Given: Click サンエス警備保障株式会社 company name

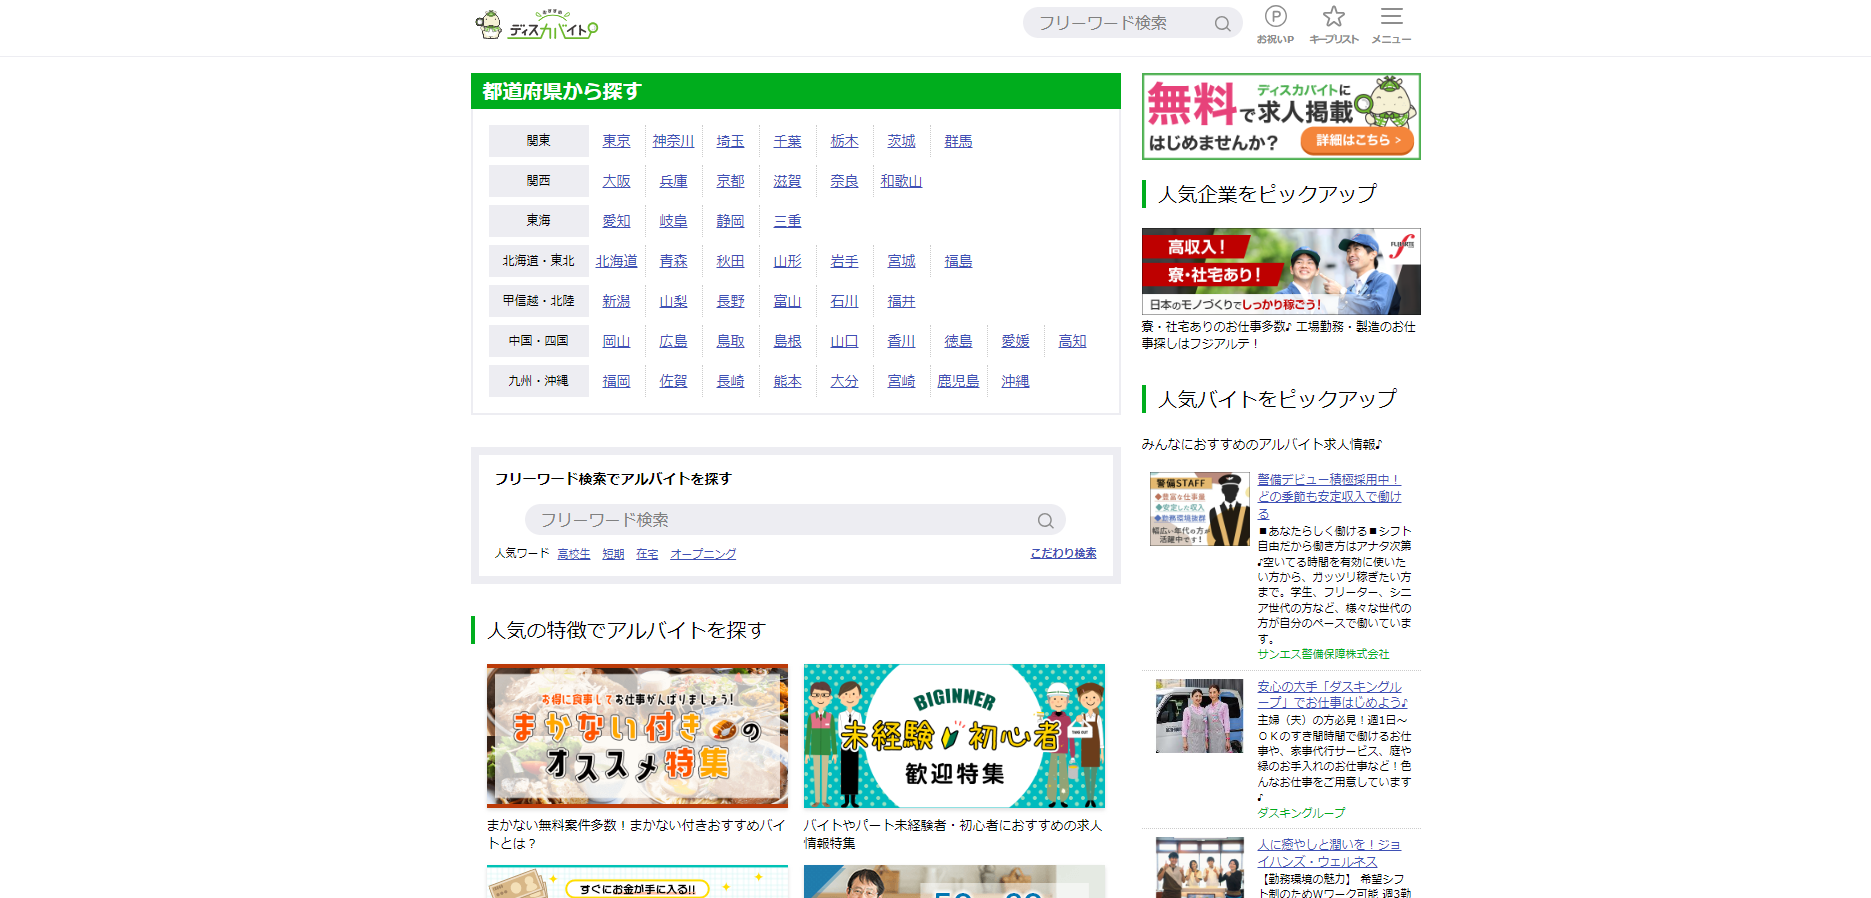Looking at the screenshot, I should tap(1323, 654).
